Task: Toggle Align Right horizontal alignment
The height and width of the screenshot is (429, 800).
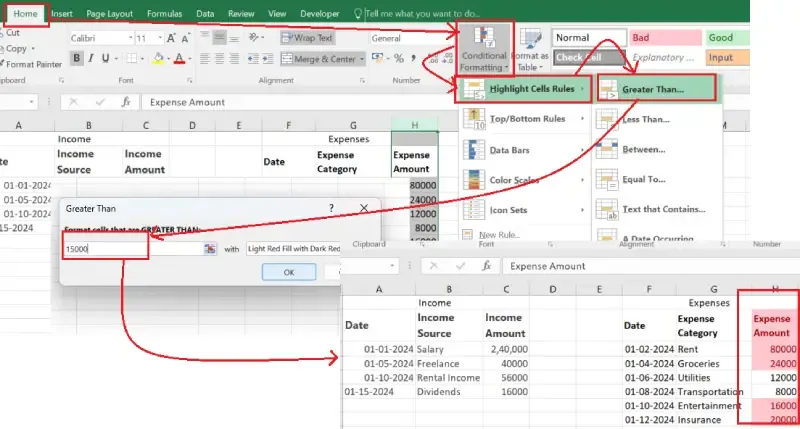Action: [x=234, y=59]
